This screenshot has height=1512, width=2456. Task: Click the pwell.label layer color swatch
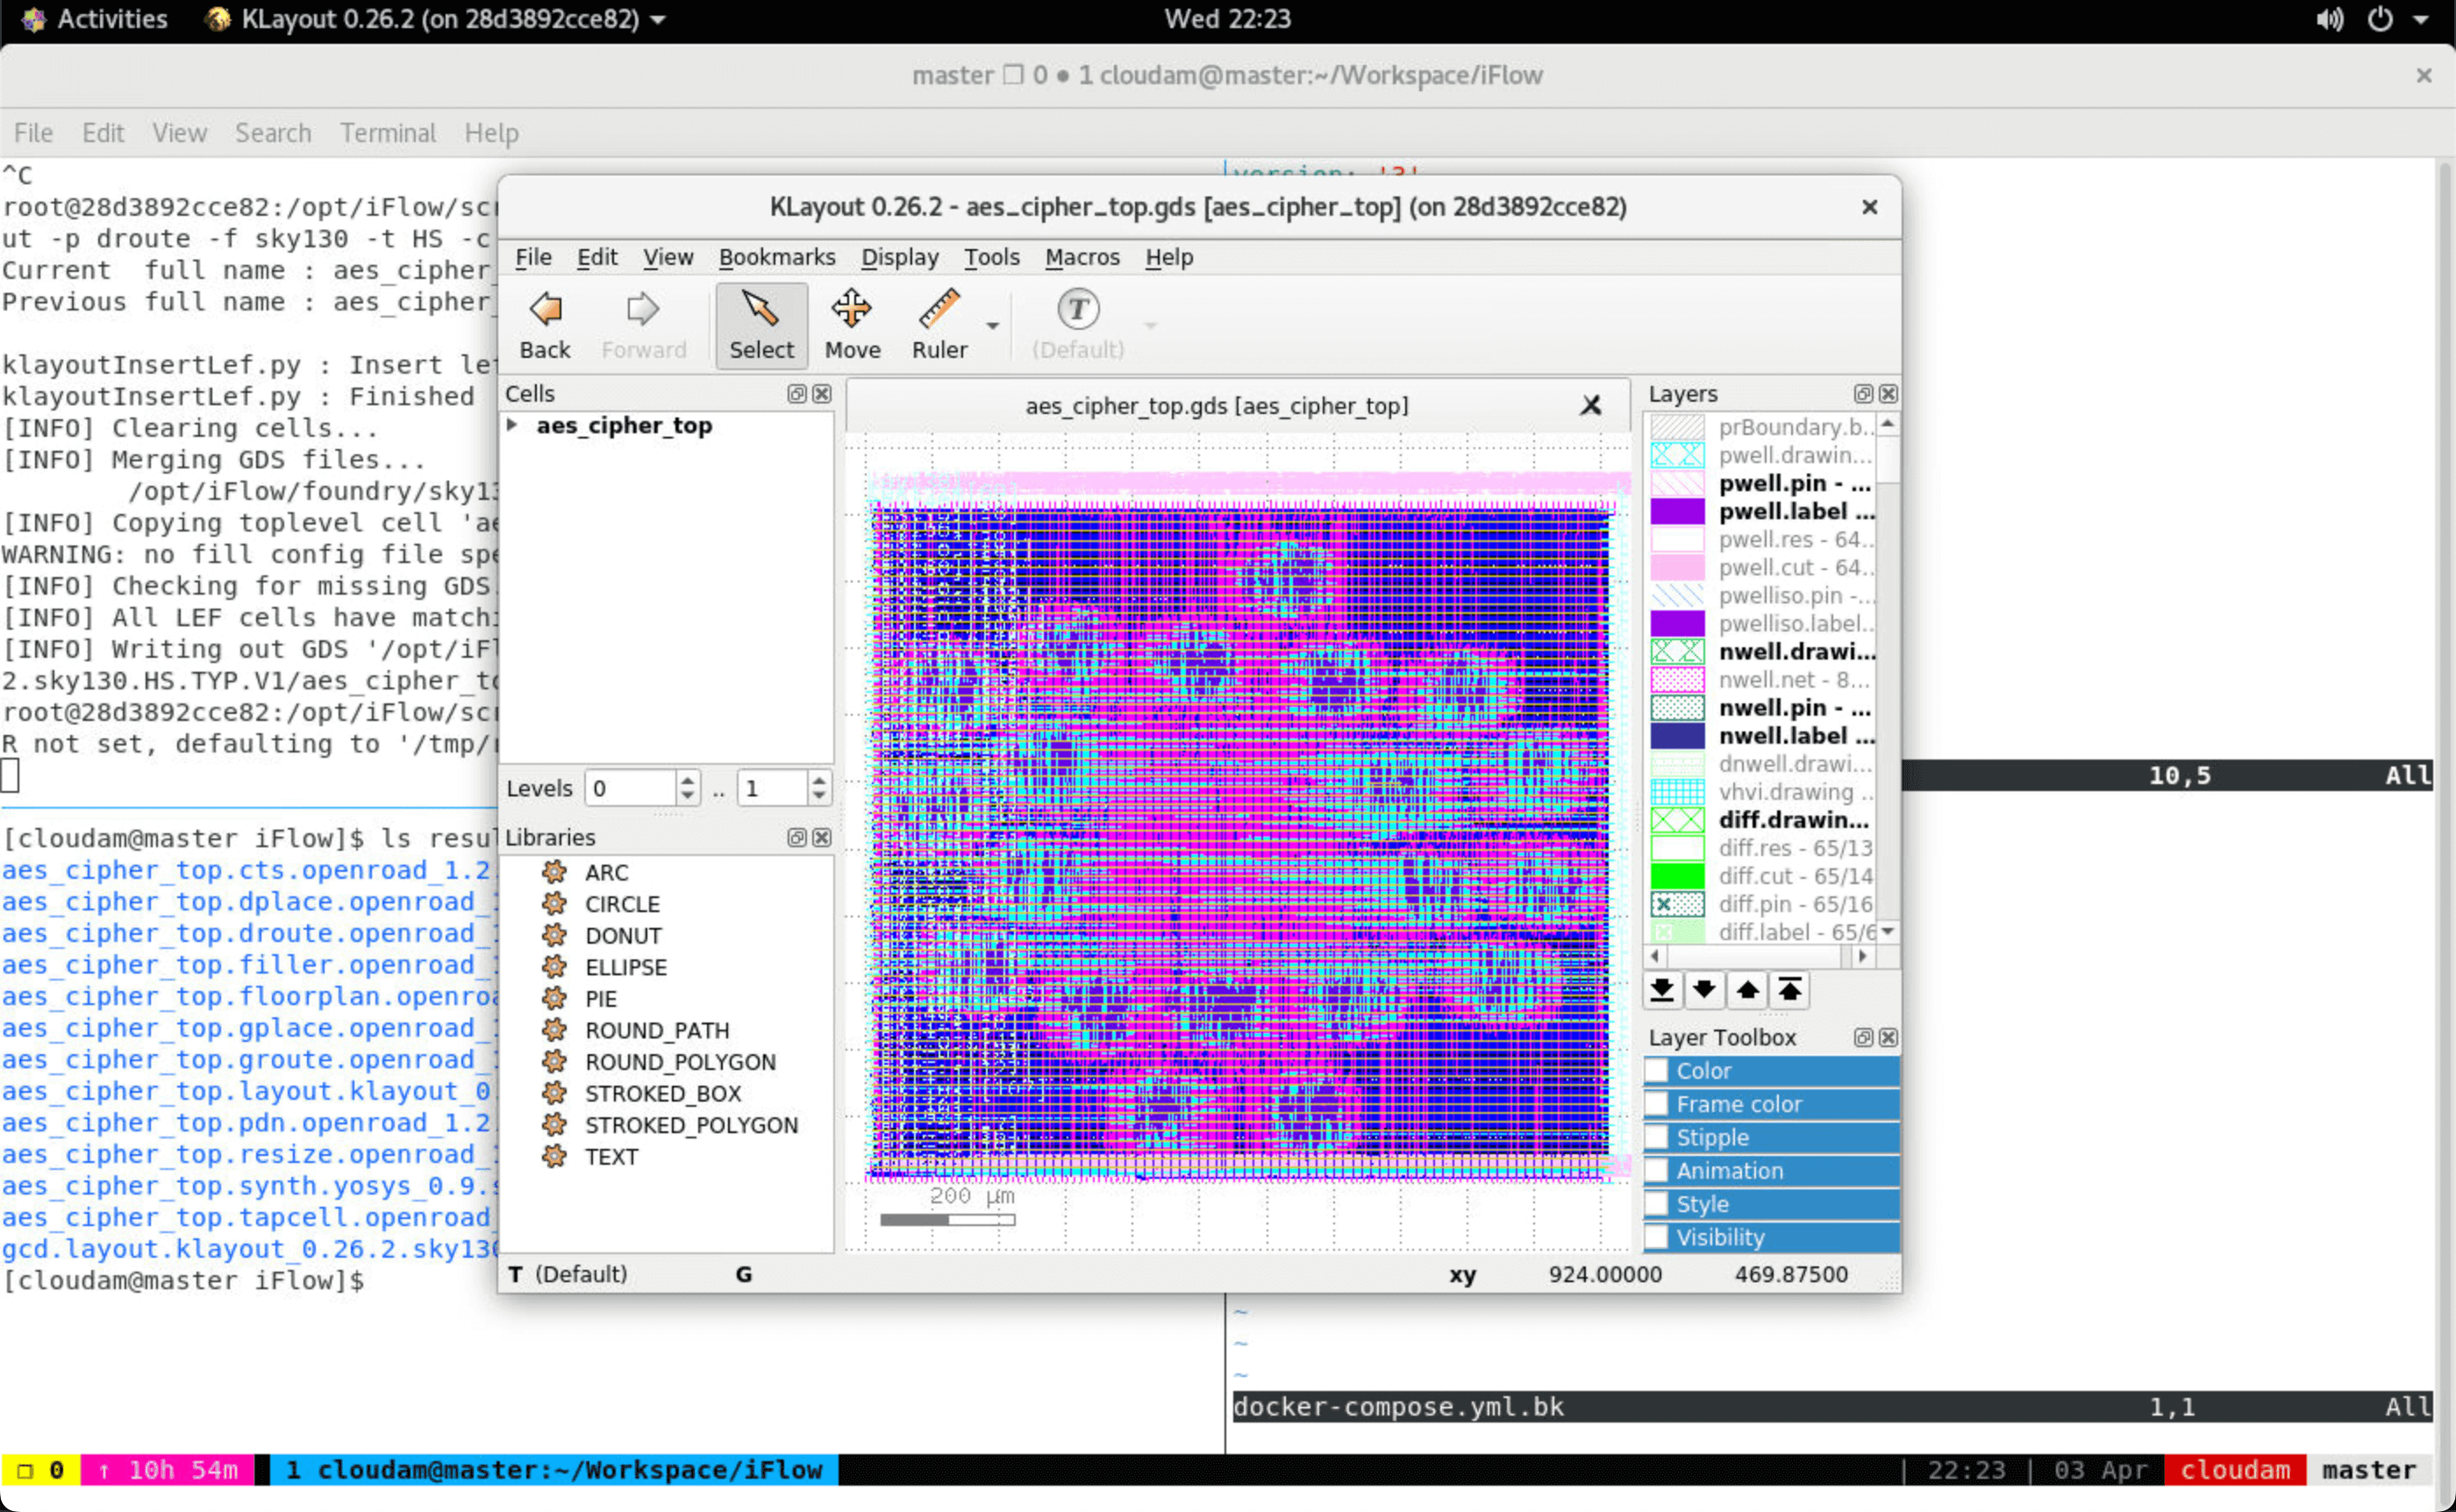1677,512
